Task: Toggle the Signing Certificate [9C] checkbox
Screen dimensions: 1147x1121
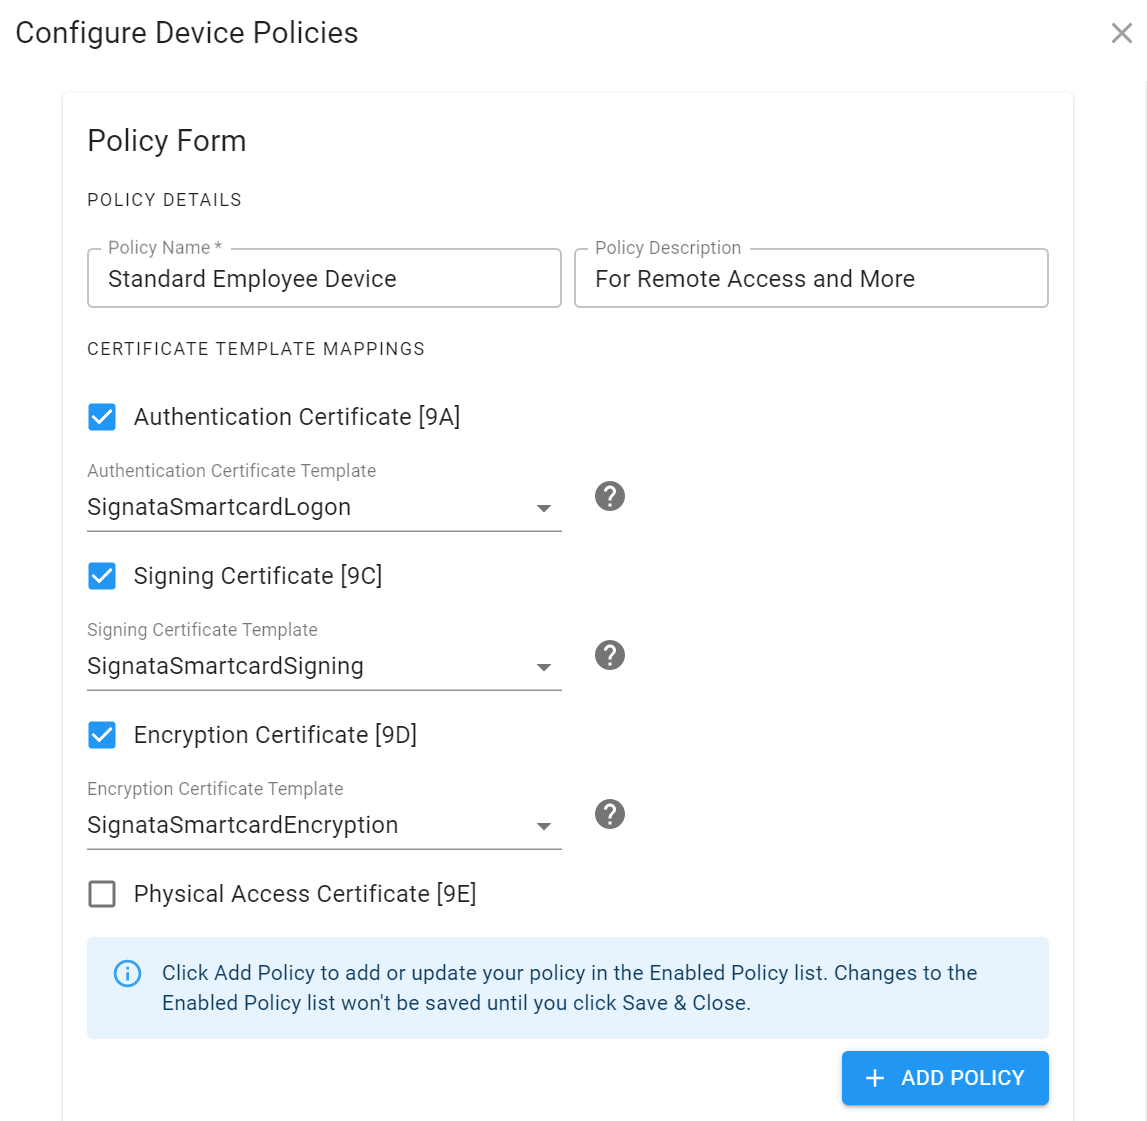Action: pyautogui.click(x=102, y=576)
